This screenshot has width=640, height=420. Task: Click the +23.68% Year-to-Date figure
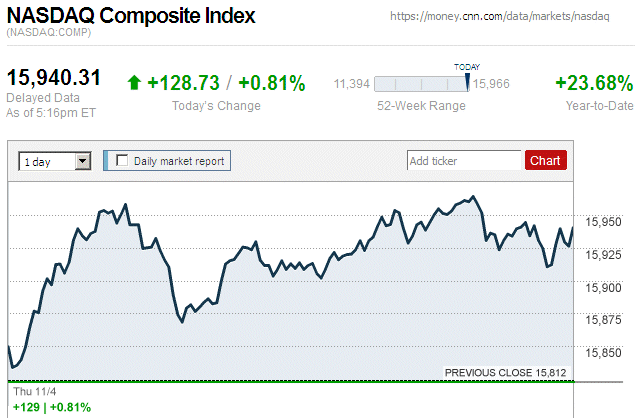pos(594,83)
